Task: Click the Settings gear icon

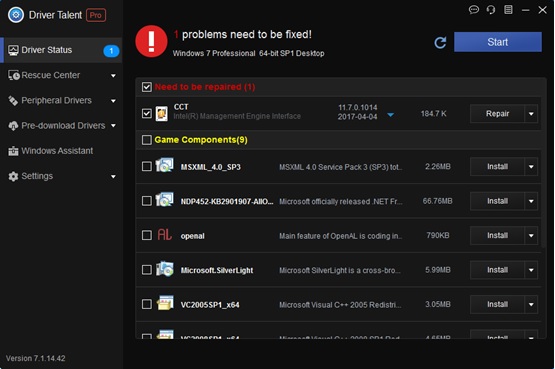Action: pos(13,176)
